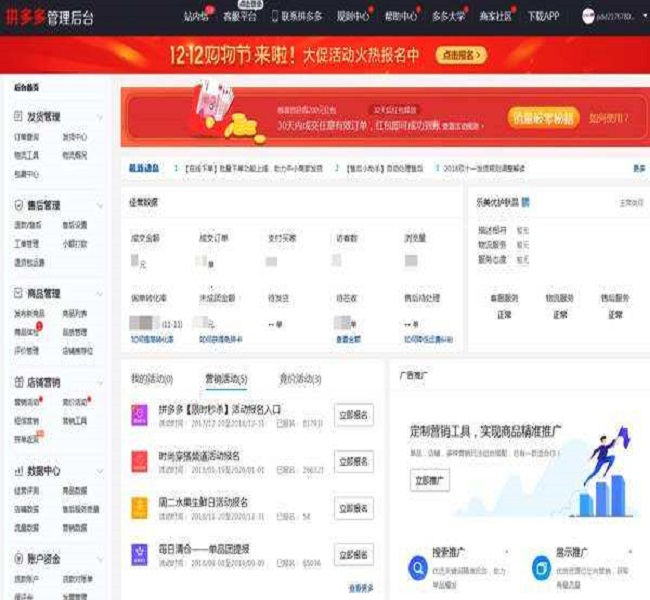The height and width of the screenshot is (600, 650).
Task: Click 点击报名 button on 12·12 banner
Action: [461, 55]
